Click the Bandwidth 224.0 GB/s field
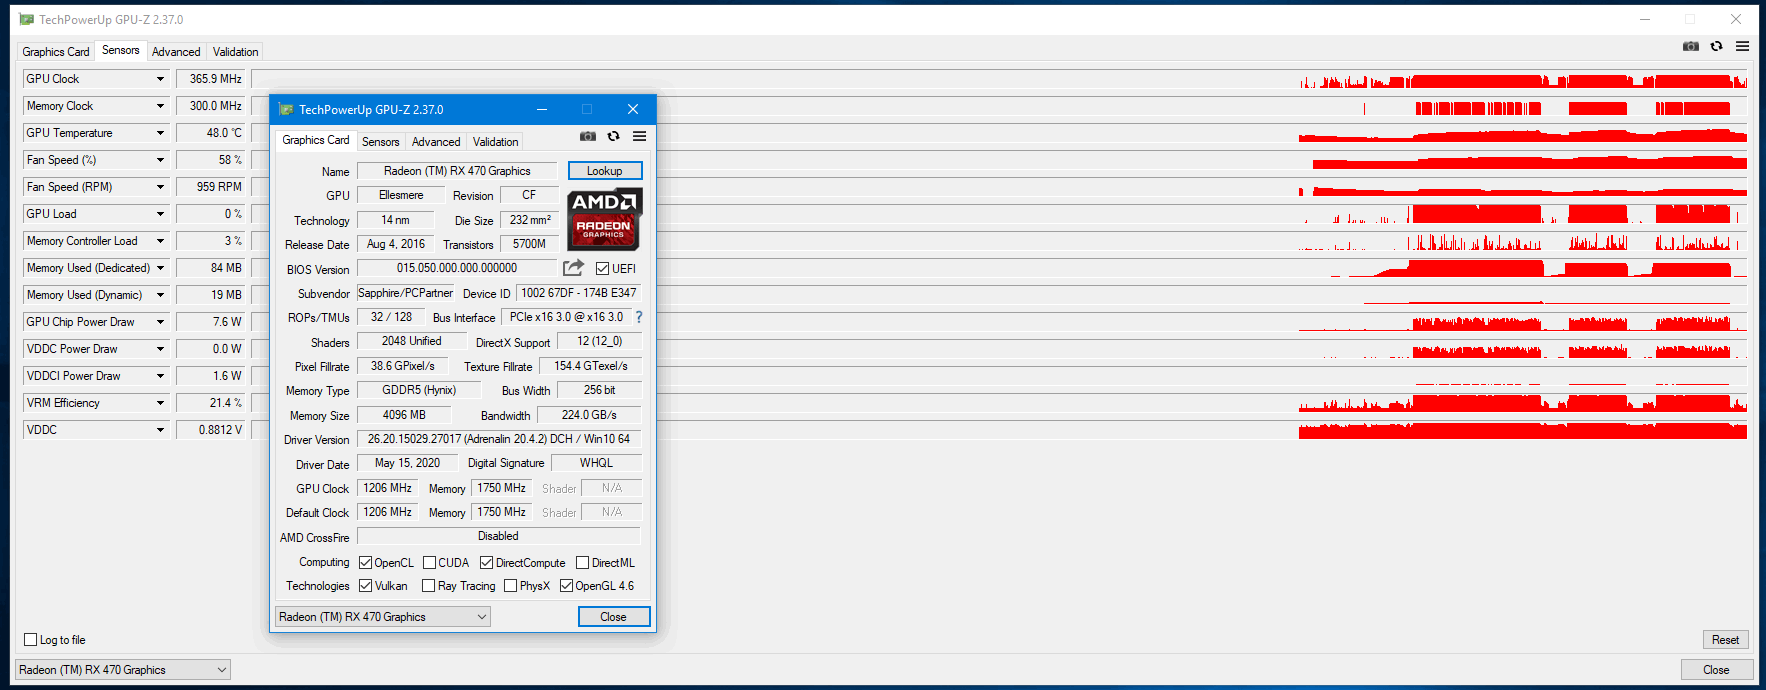The width and height of the screenshot is (1766, 690). coord(589,415)
